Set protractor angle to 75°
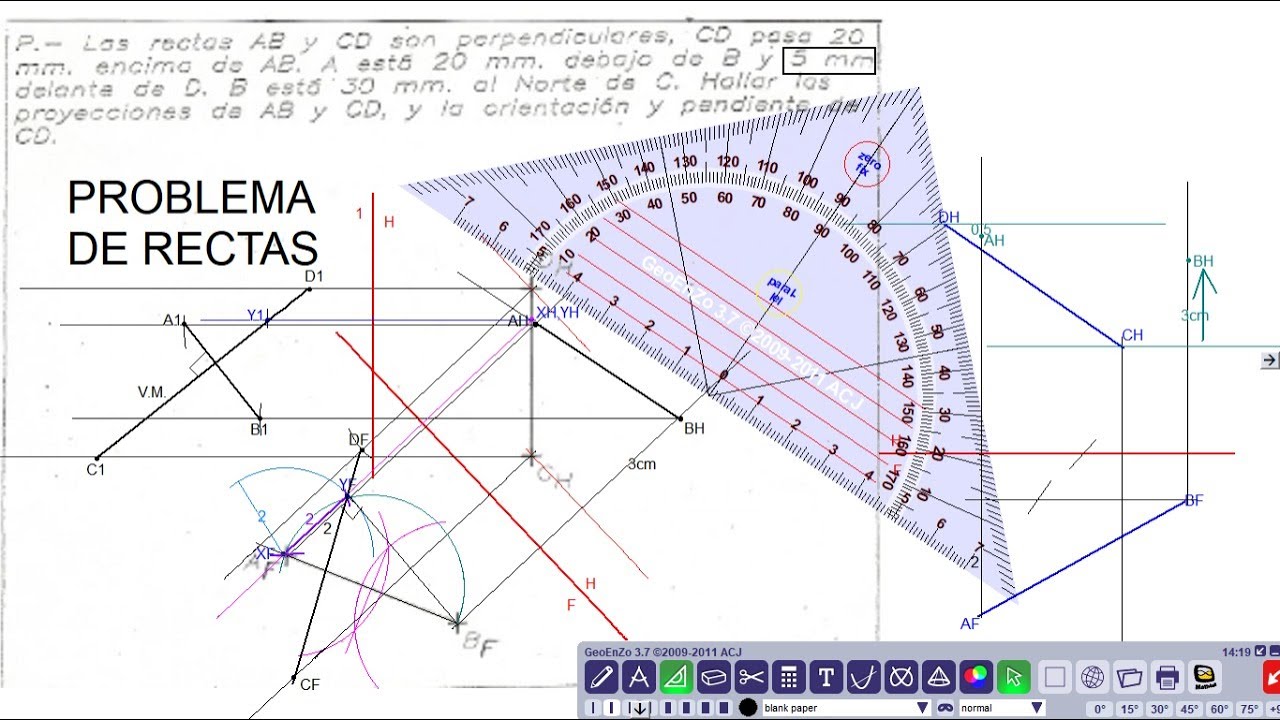Image resolution: width=1280 pixels, height=720 pixels. [1250, 709]
